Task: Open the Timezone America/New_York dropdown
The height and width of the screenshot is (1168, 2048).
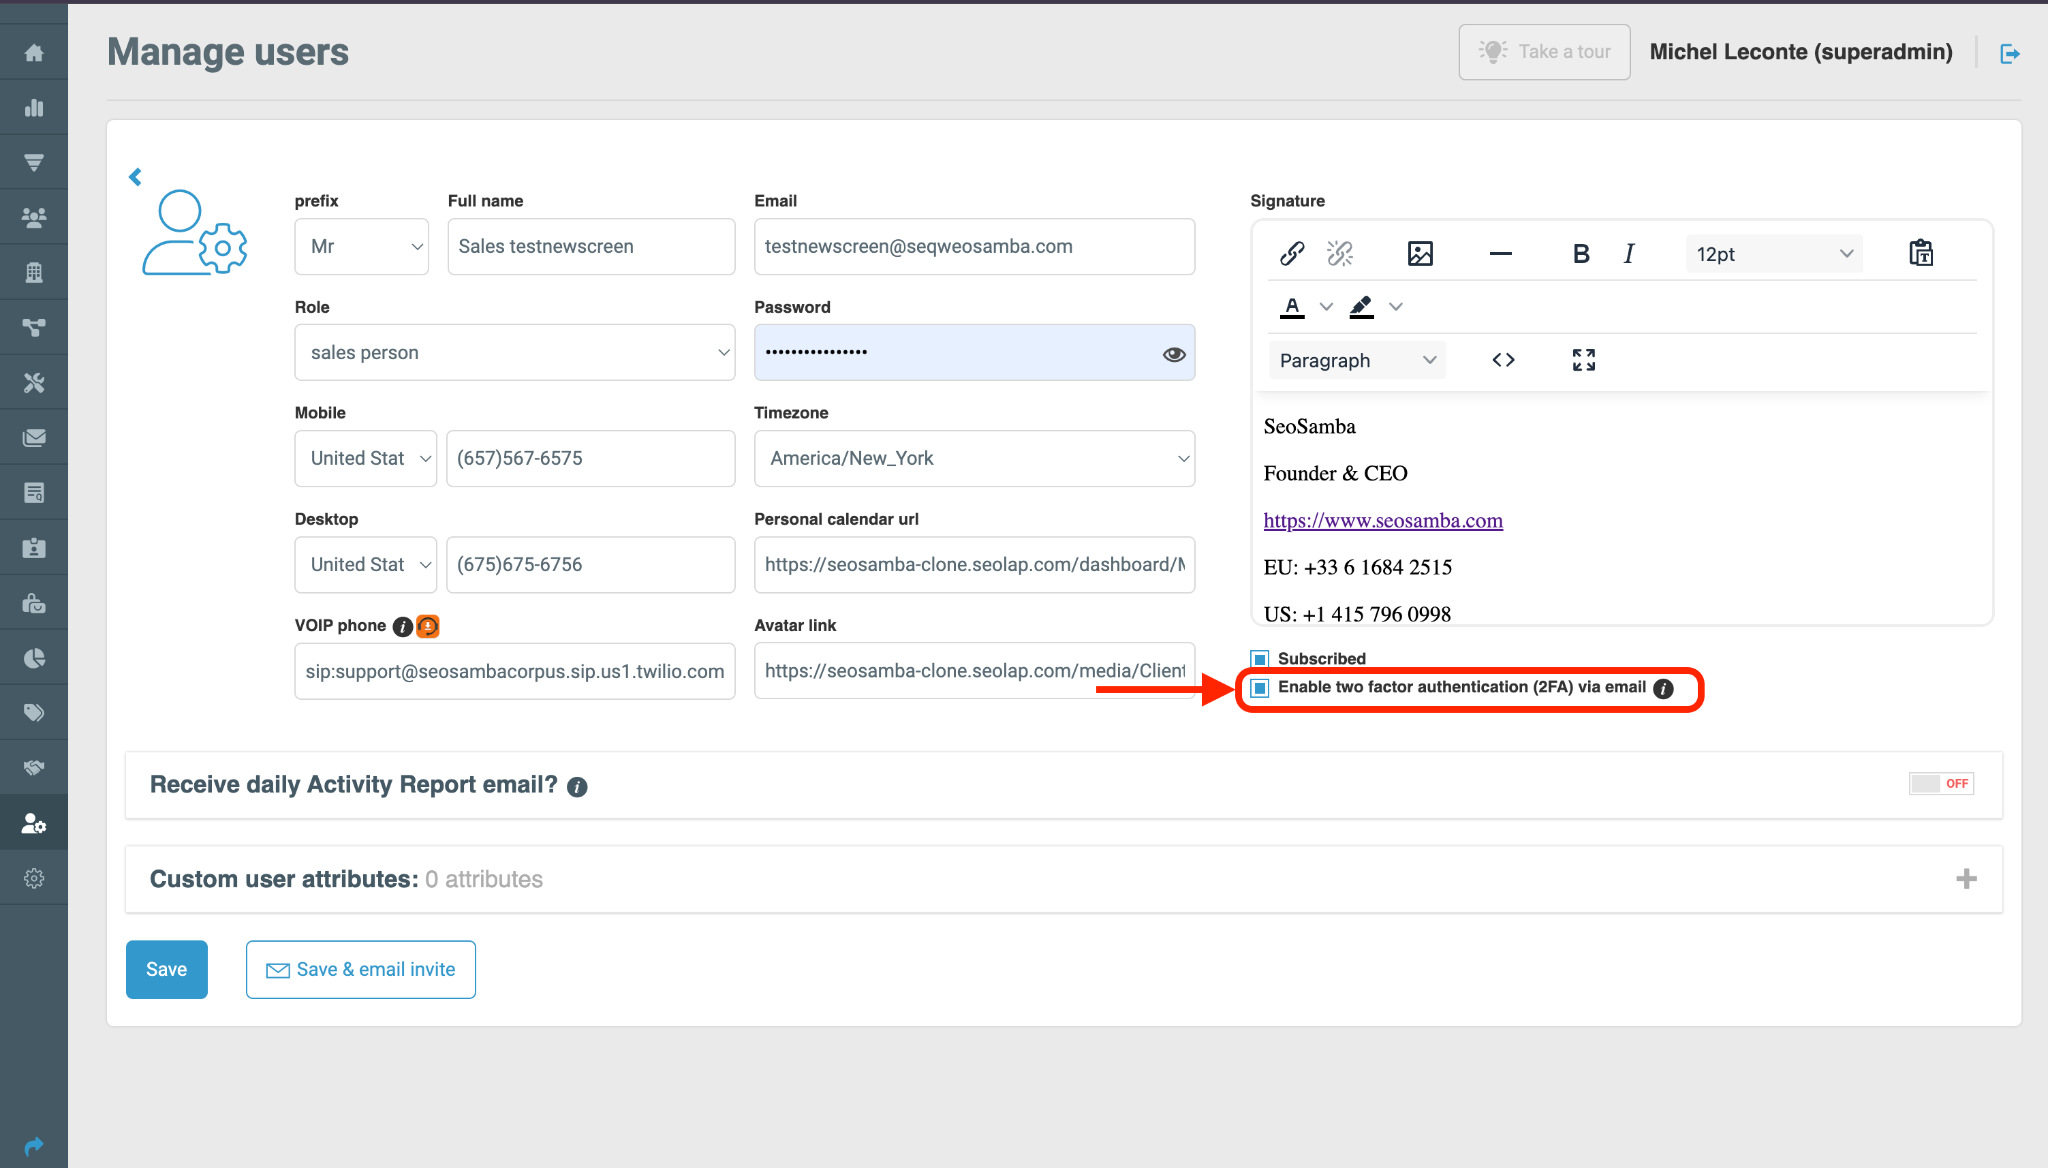Action: [976, 459]
